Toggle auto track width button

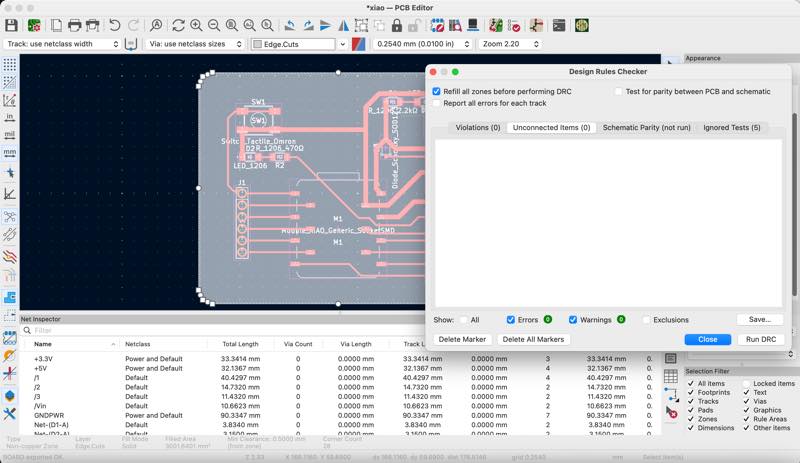tap(131, 44)
